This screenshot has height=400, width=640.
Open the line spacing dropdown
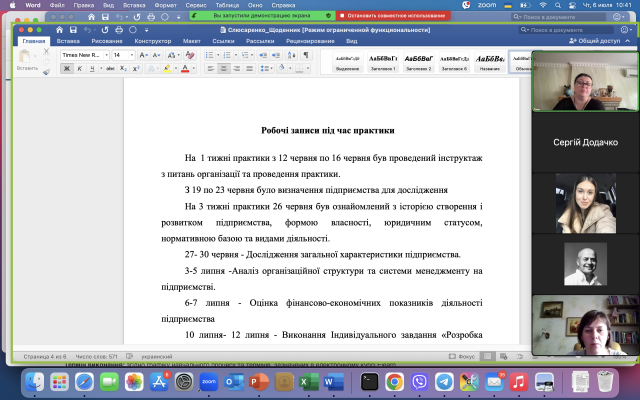[267, 69]
